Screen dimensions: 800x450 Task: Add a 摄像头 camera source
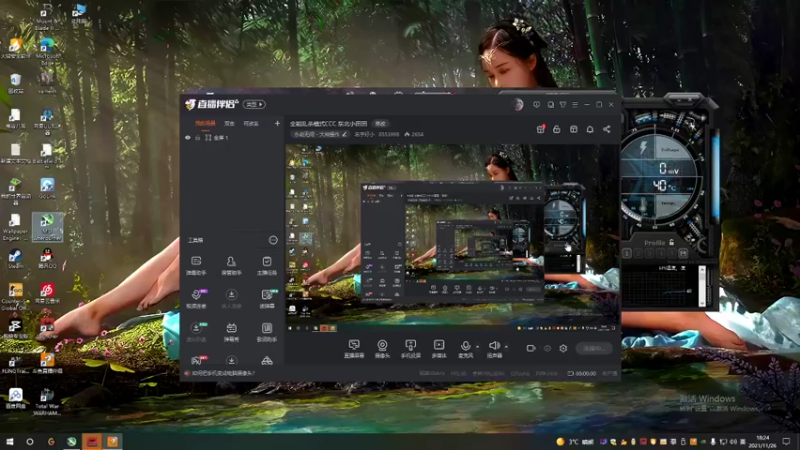pyautogui.click(x=382, y=349)
